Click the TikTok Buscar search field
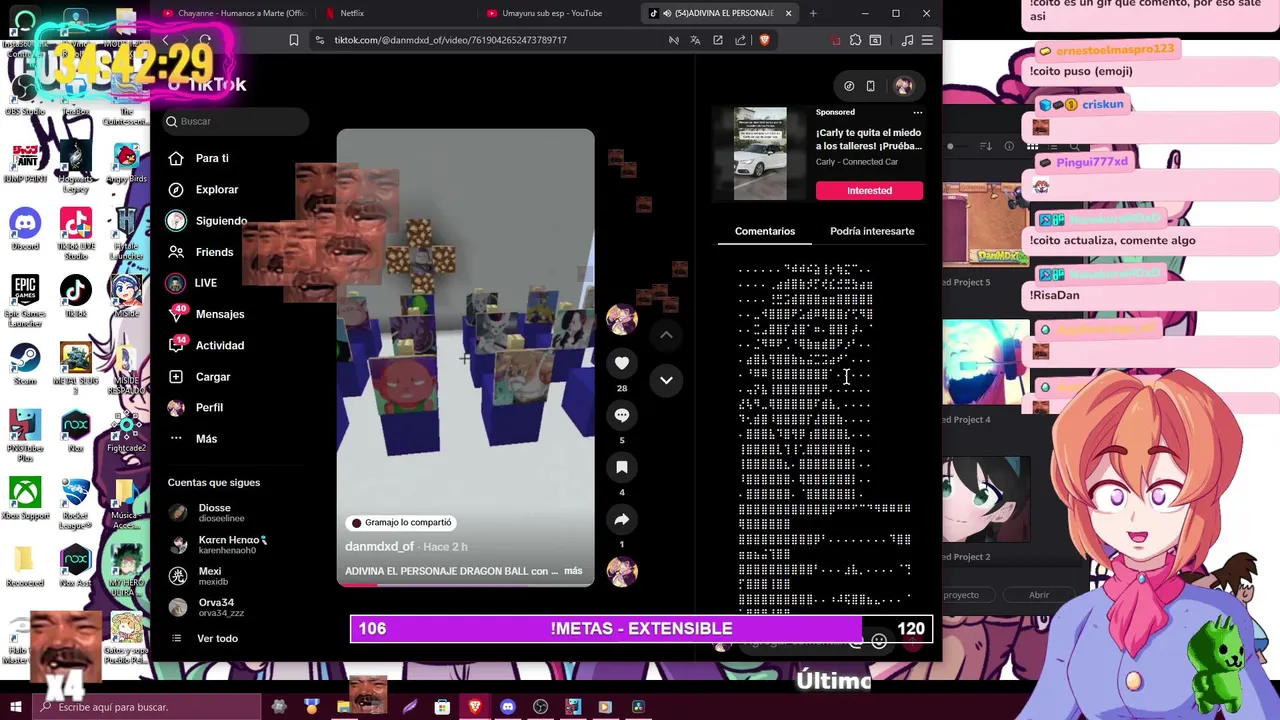 [x=236, y=121]
